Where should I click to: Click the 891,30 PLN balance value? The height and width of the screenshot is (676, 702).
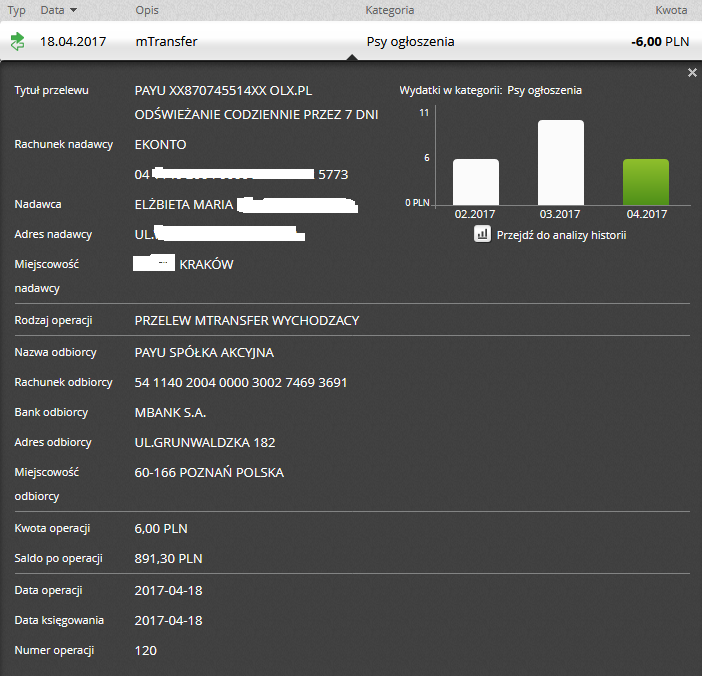tap(168, 558)
